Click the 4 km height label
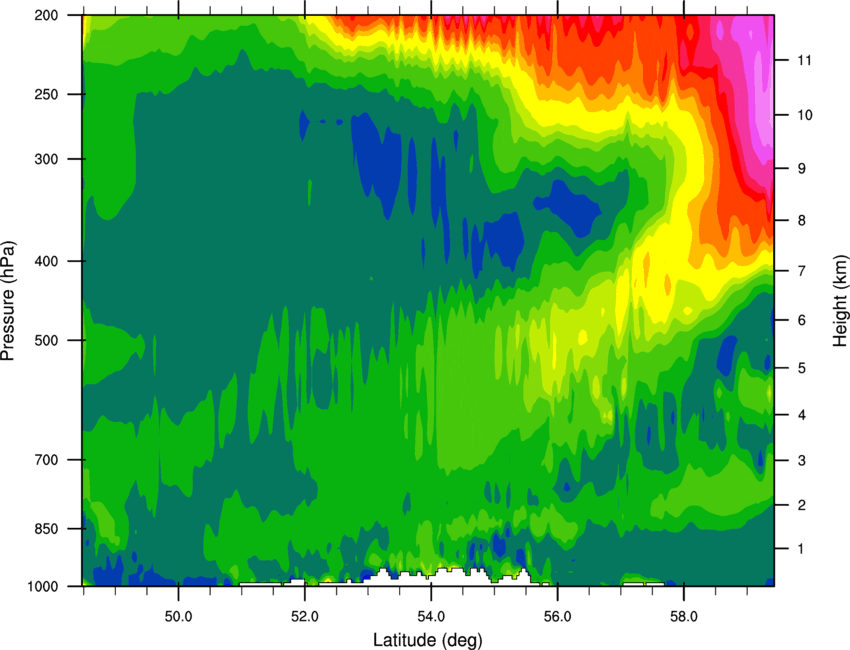850x650 pixels. click(x=802, y=415)
